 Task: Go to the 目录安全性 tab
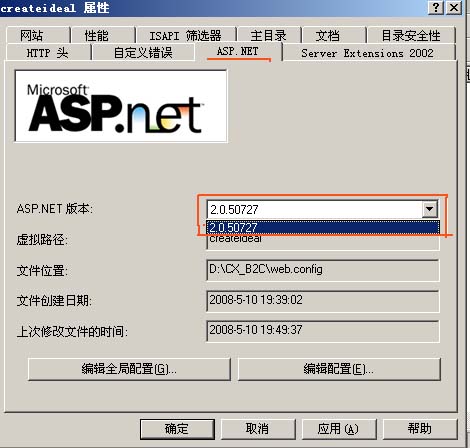(411, 35)
